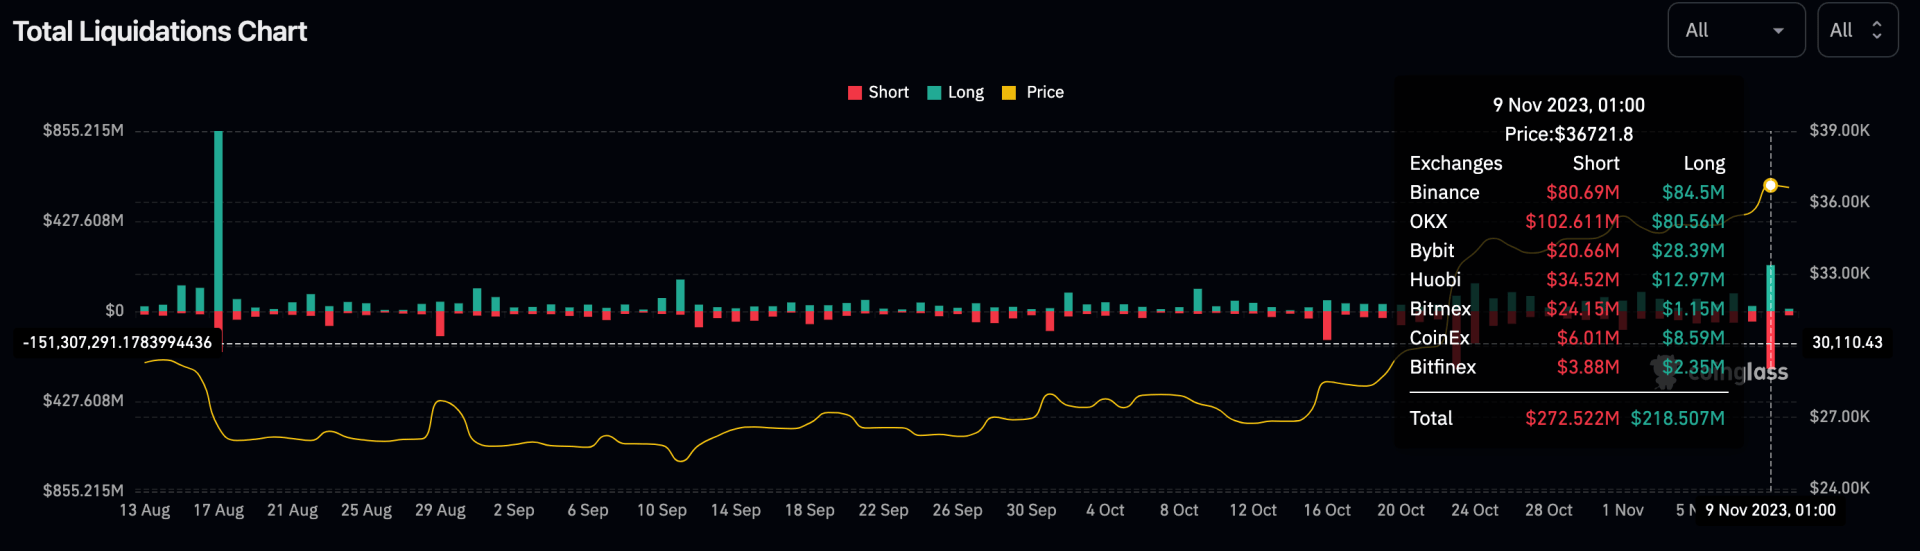Toggle the Price line legend label

pyautogui.click(x=1045, y=92)
